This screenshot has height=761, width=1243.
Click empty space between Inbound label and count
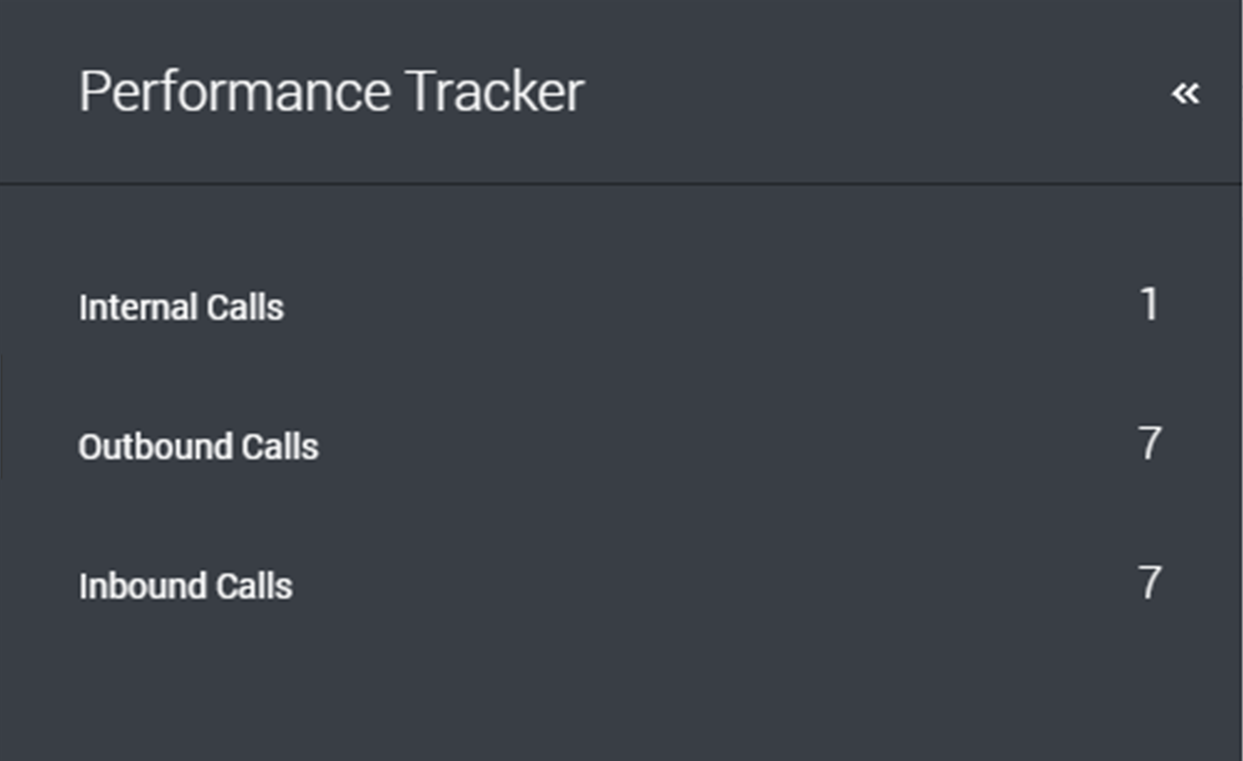(x=700, y=585)
